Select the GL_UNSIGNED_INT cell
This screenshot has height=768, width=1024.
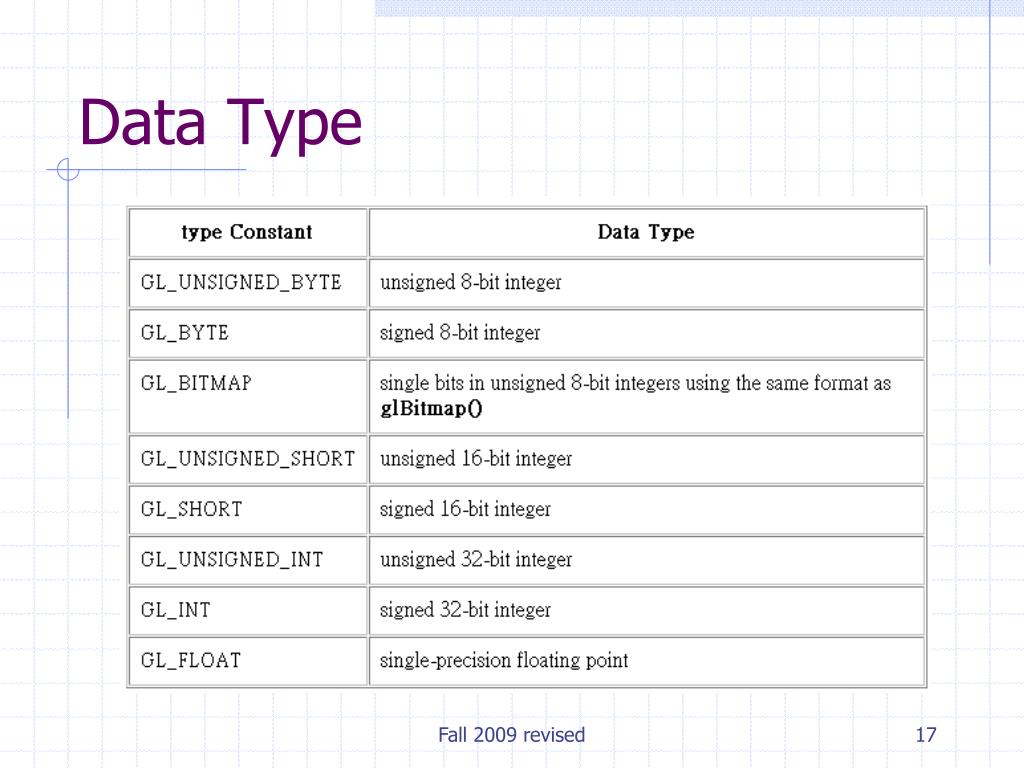tap(248, 560)
